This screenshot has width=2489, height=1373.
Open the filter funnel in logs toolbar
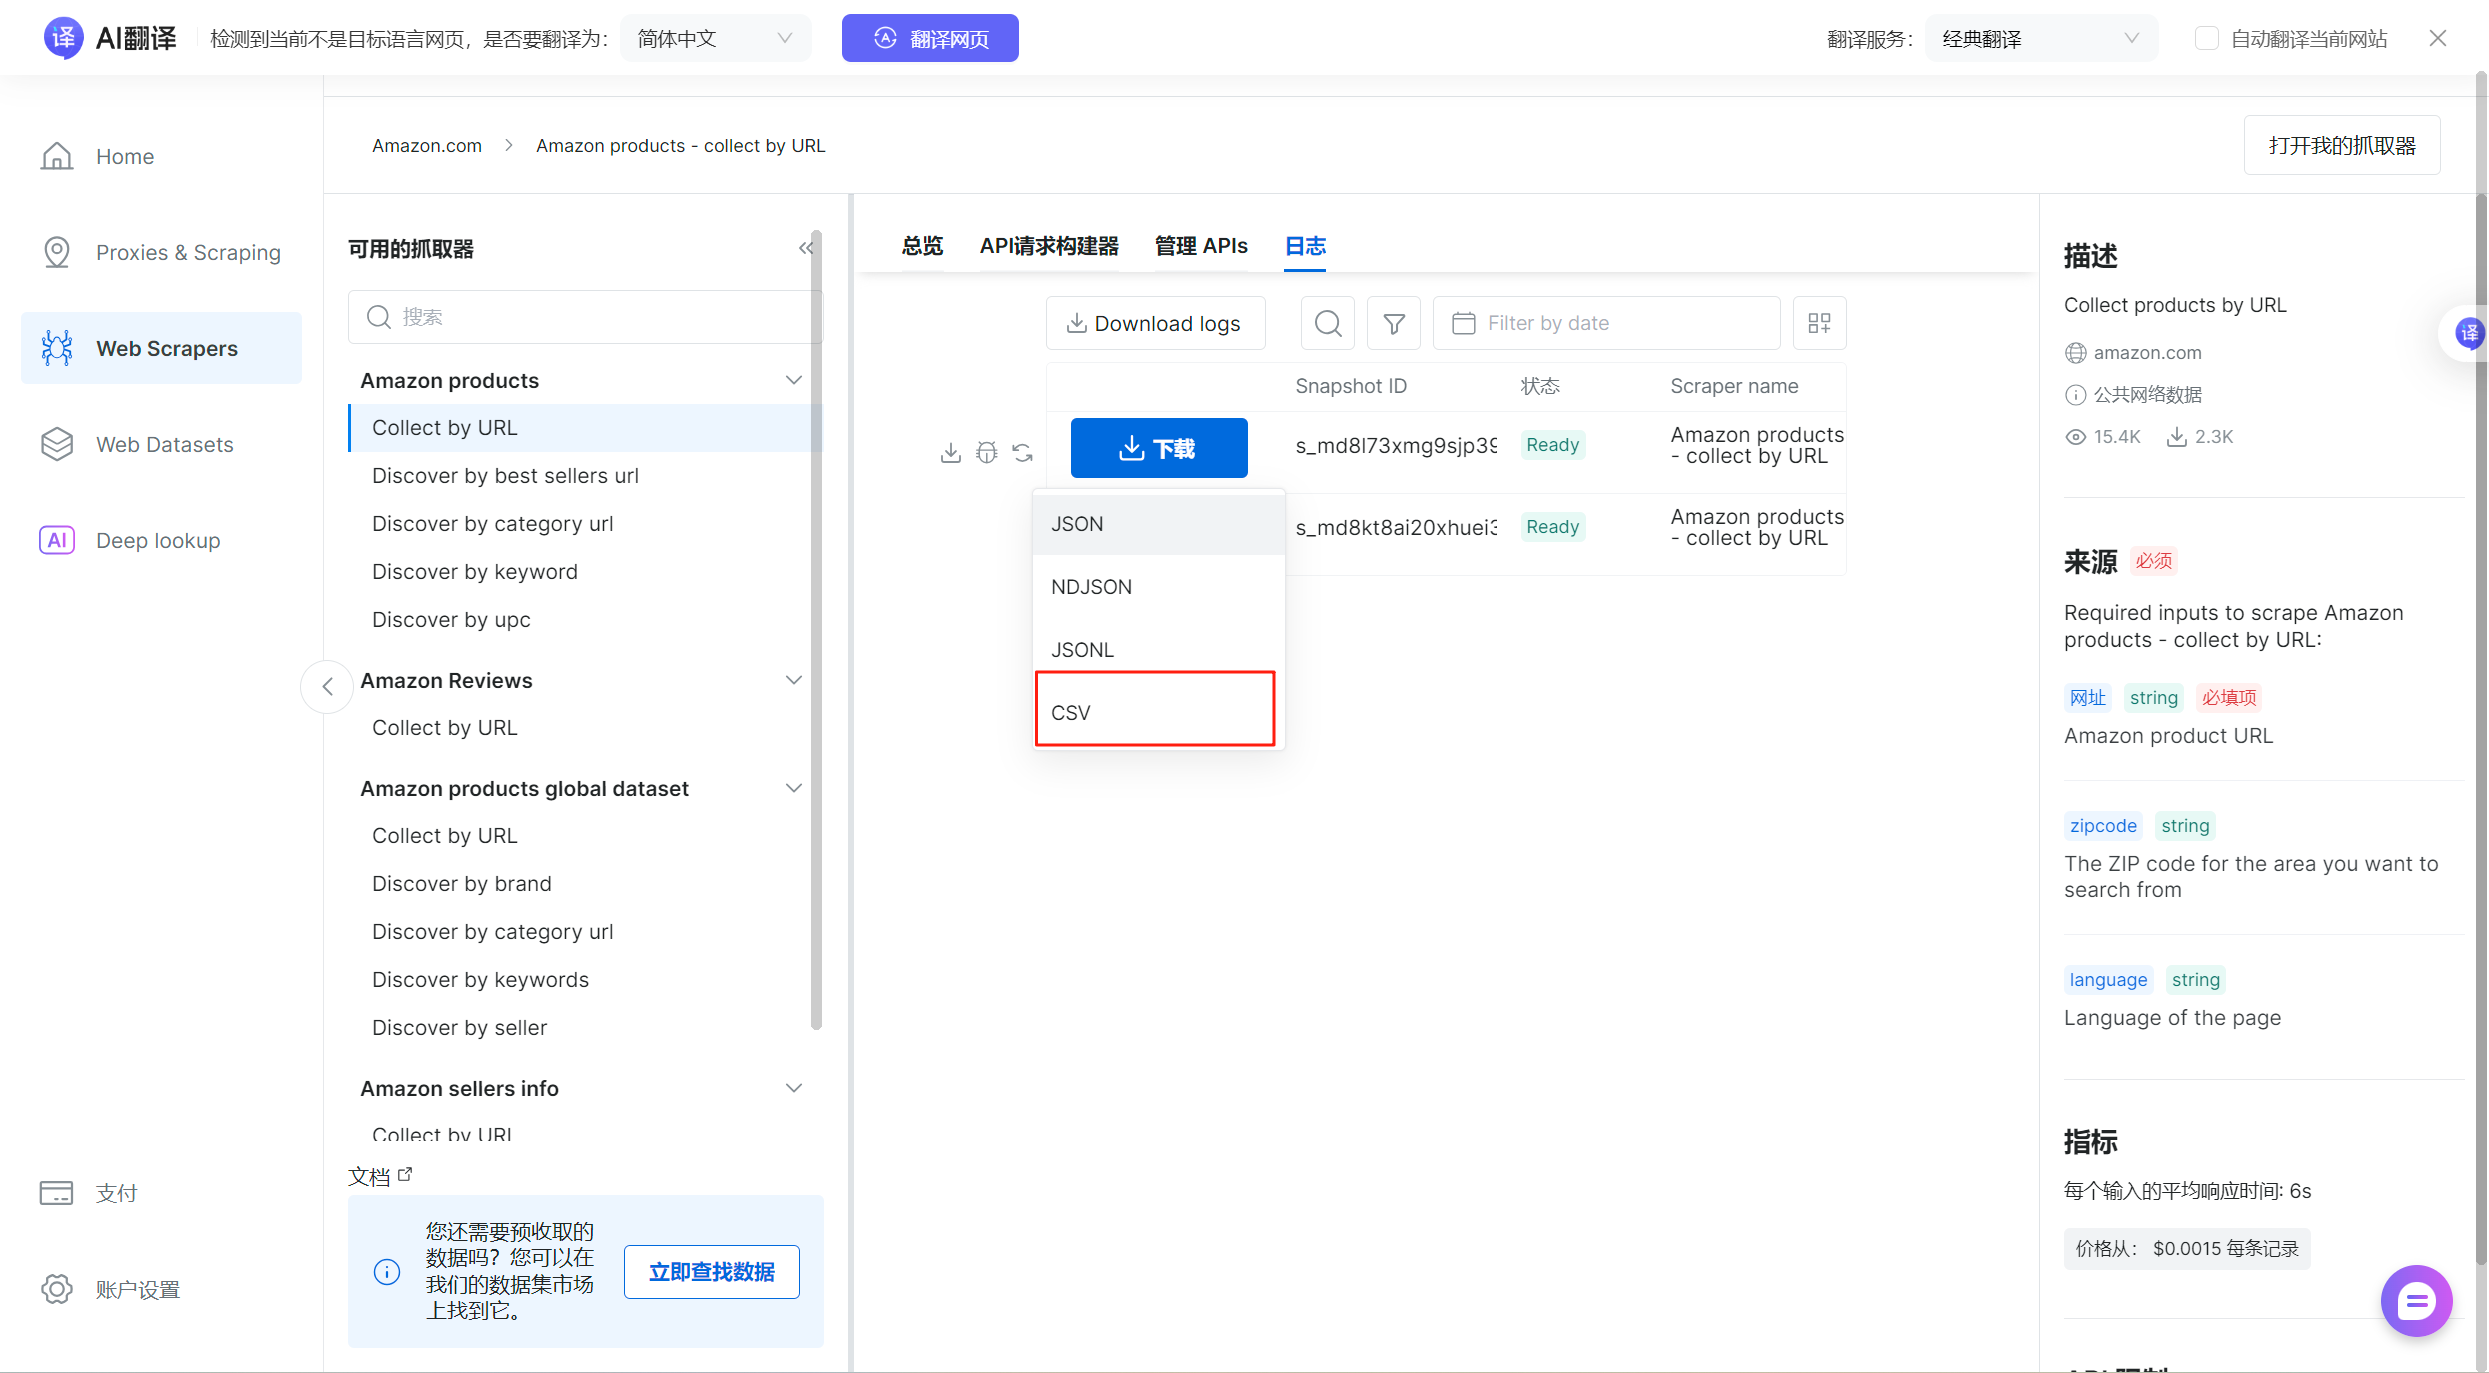click(x=1394, y=323)
